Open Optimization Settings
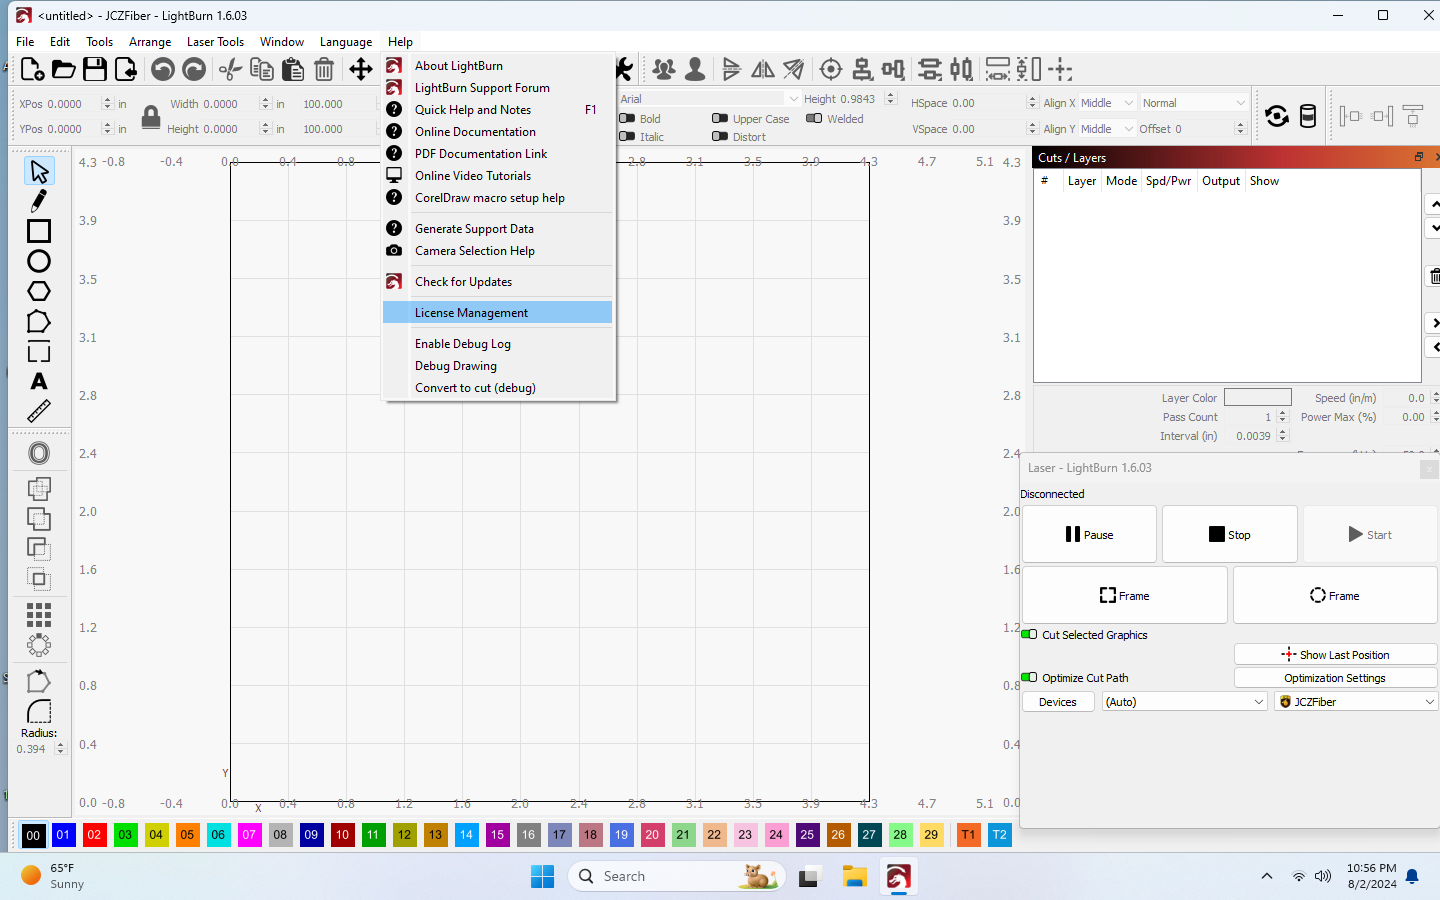 [1335, 678]
